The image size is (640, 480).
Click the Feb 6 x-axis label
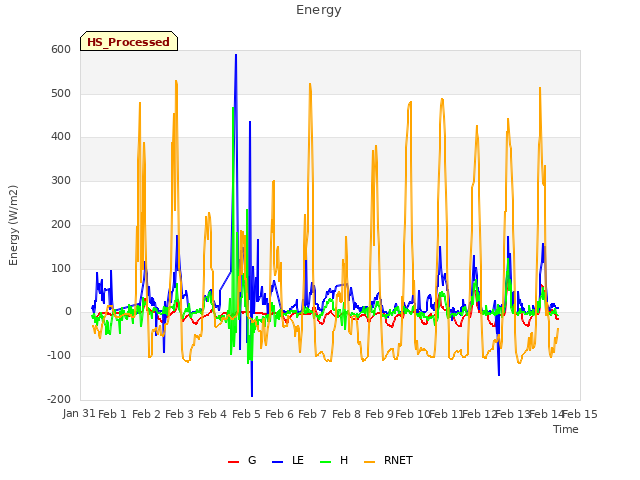point(279,414)
